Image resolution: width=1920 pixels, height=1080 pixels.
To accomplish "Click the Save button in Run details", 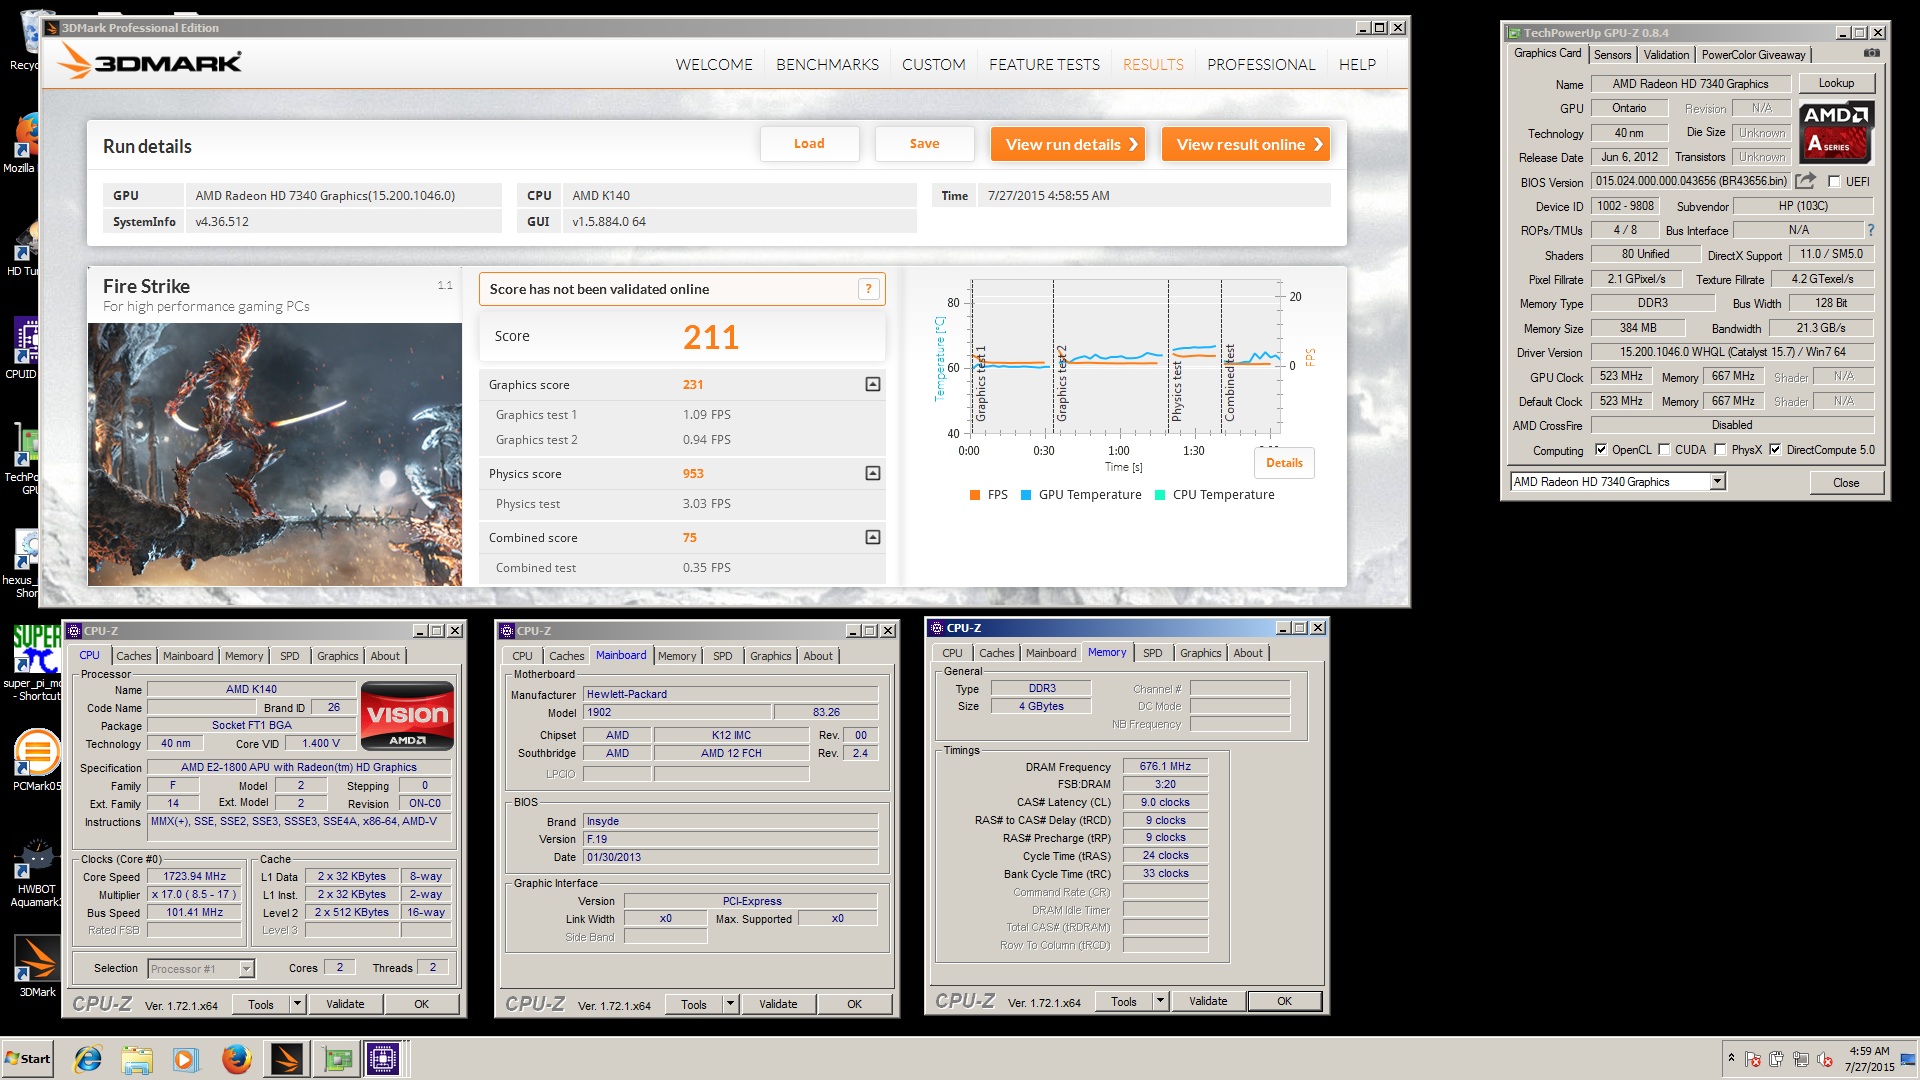I will (x=924, y=144).
